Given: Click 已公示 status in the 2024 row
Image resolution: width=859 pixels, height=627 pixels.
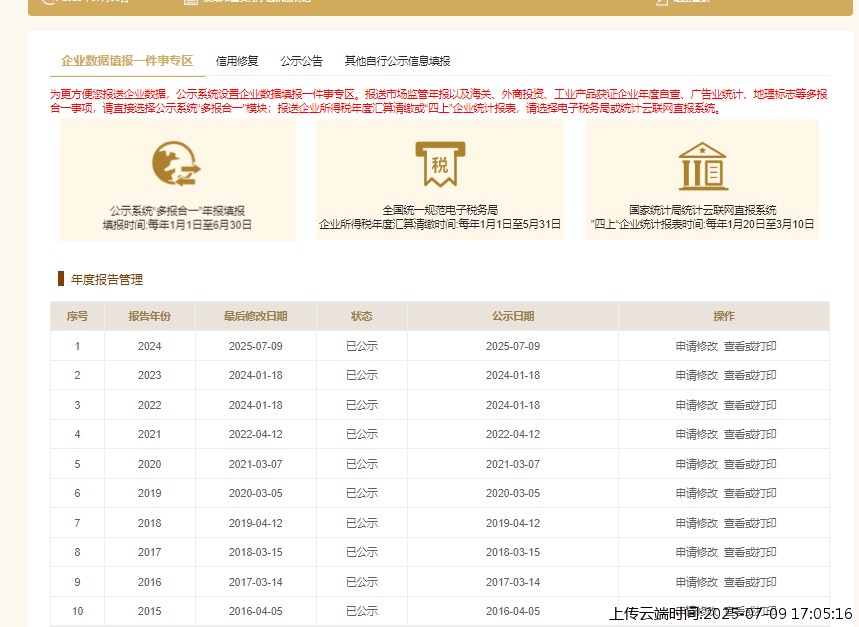Looking at the screenshot, I should [x=362, y=346].
